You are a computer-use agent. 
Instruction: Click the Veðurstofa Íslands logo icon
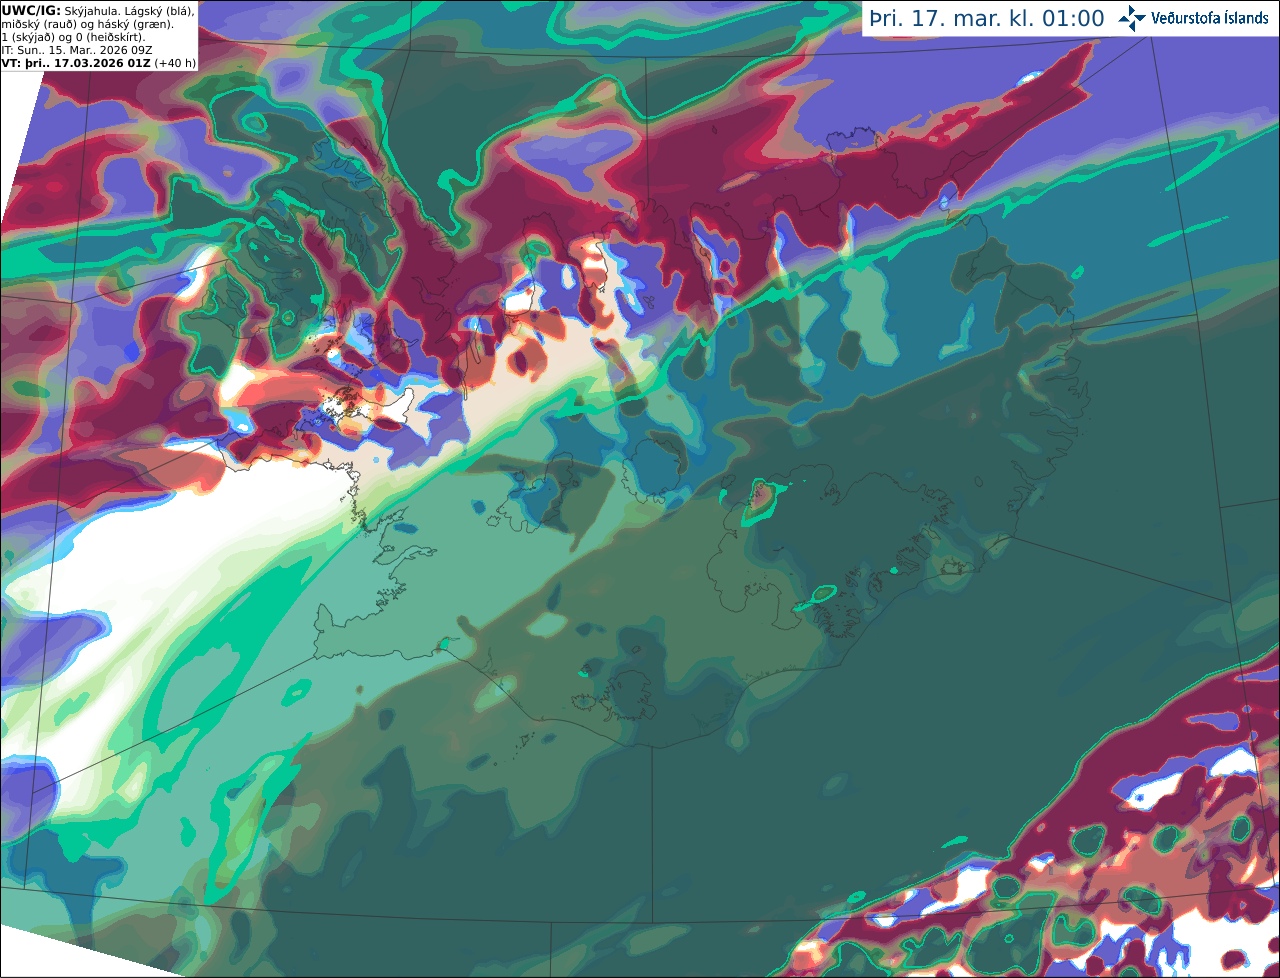pyautogui.click(x=1132, y=18)
